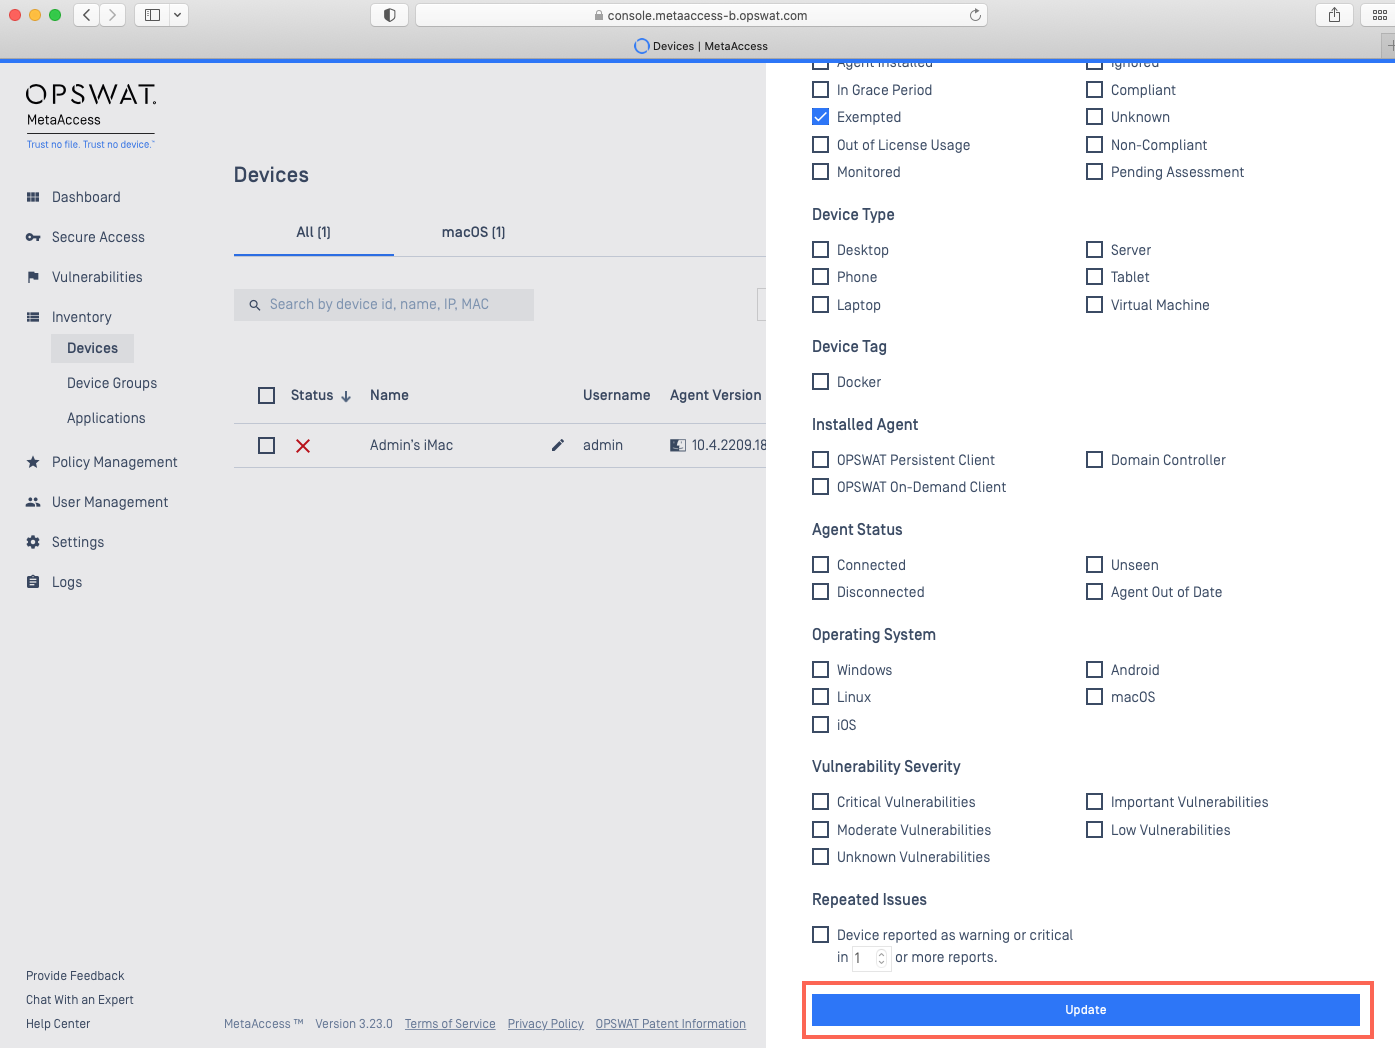Click the Policy Management star icon
The image size is (1396, 1060).
point(33,462)
